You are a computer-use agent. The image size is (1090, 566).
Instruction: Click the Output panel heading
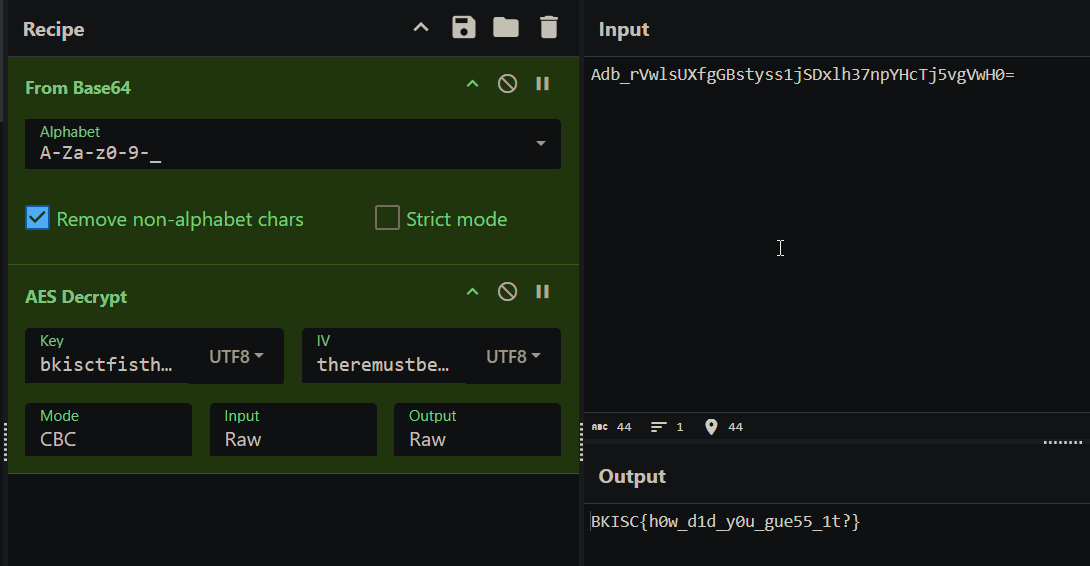pos(632,476)
